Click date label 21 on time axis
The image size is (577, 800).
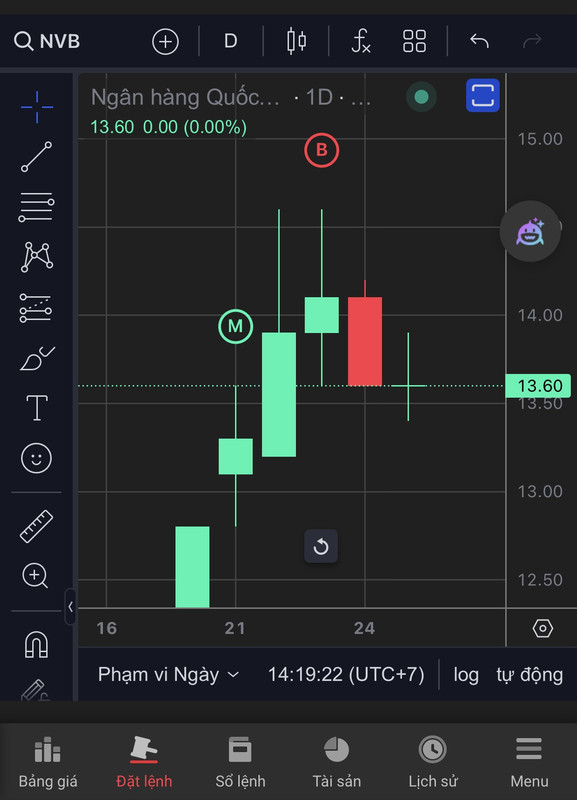(235, 628)
